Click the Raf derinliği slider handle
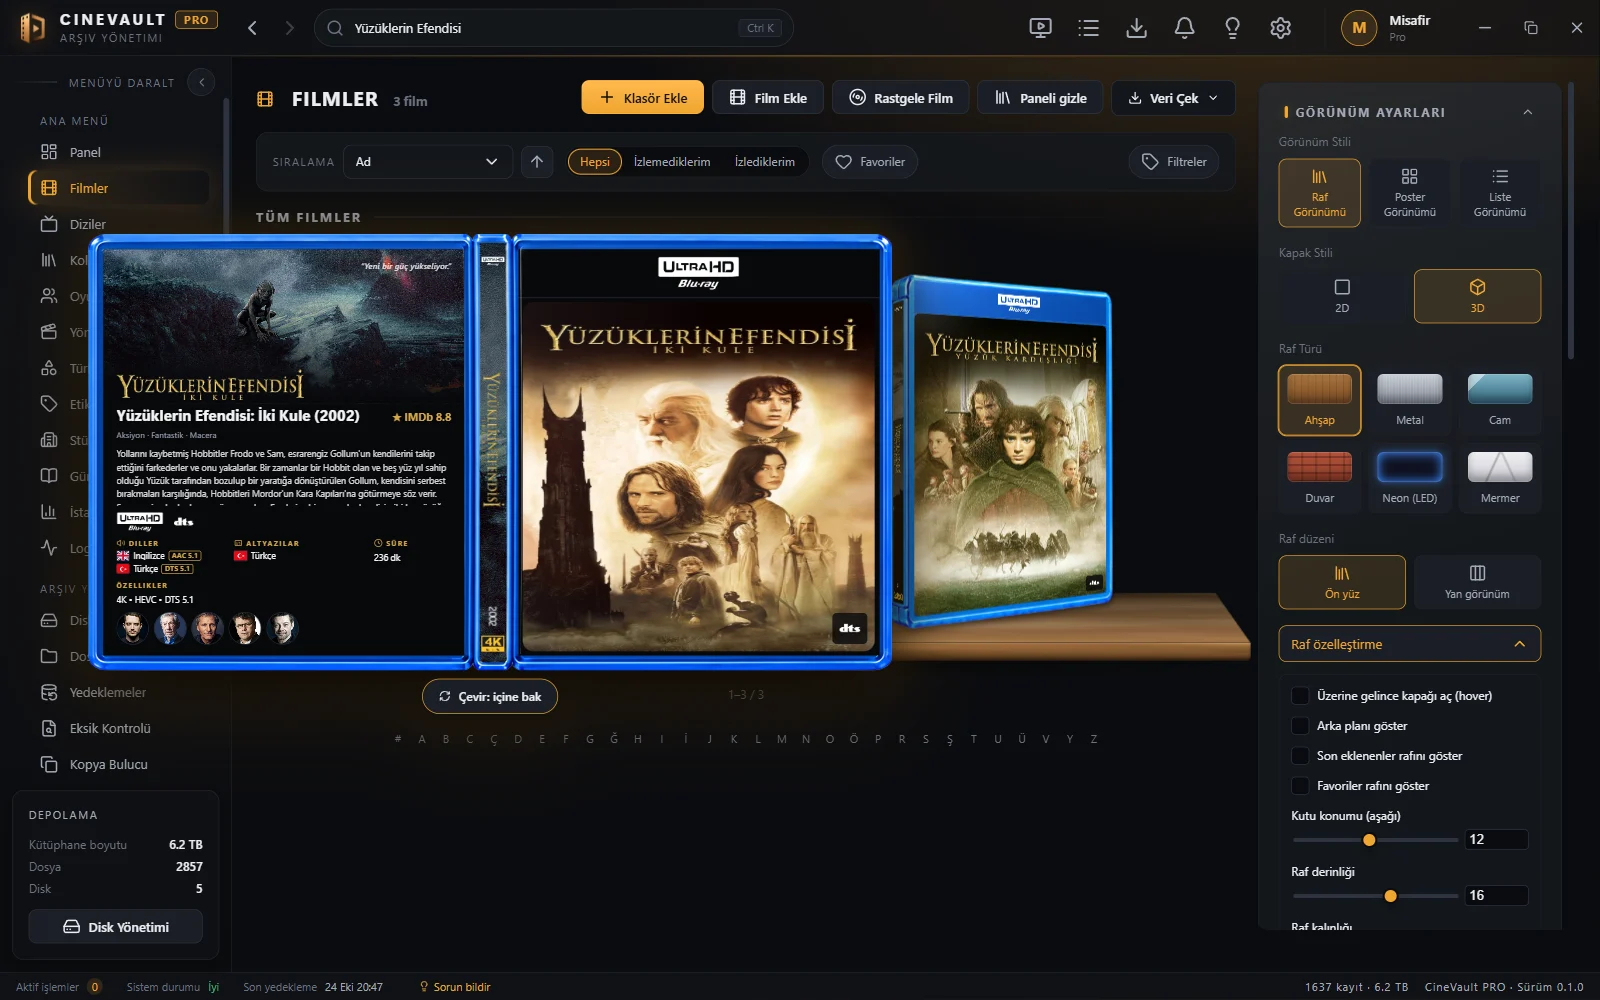Image resolution: width=1600 pixels, height=1000 pixels. point(1390,896)
